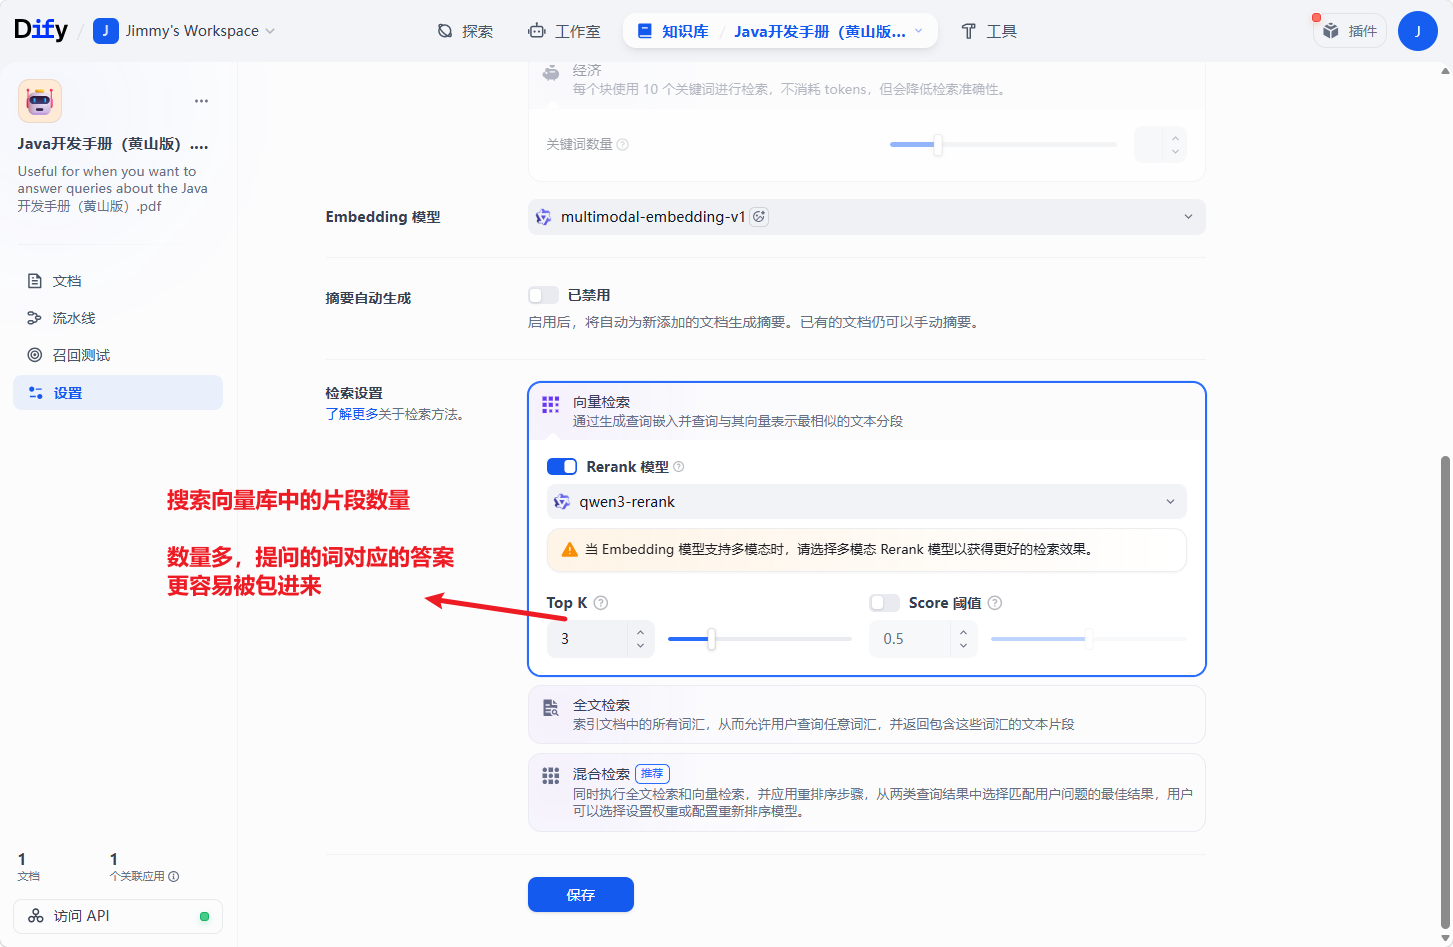Toggle 摘要自动生成 switch
The height and width of the screenshot is (947, 1453).
click(543, 295)
